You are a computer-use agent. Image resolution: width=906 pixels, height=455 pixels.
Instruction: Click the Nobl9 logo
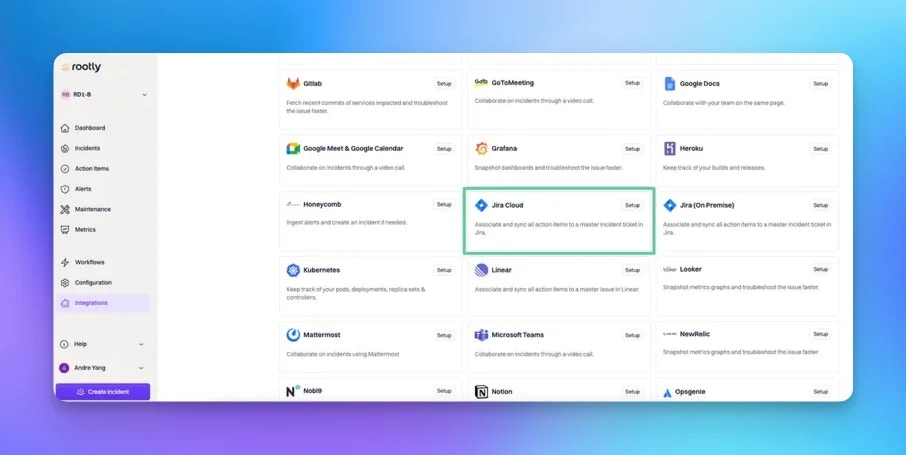tap(293, 391)
